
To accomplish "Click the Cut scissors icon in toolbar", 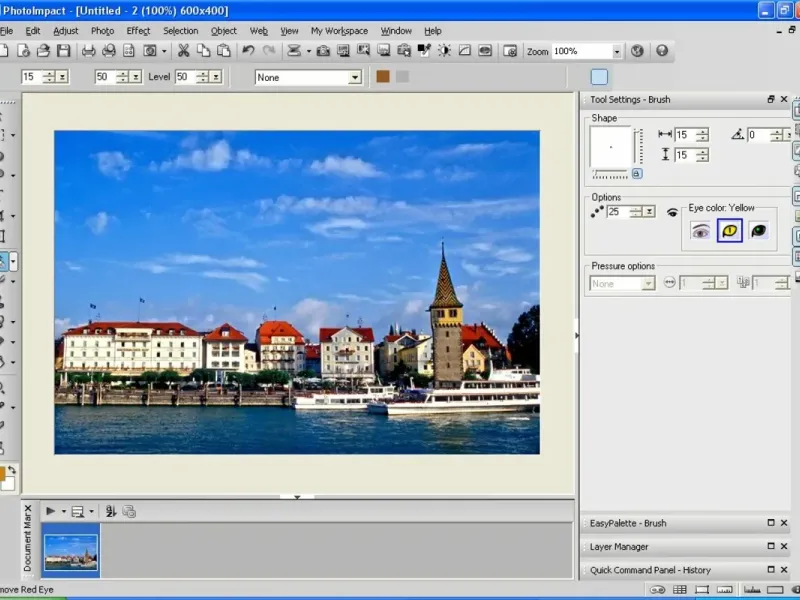I will pos(183,51).
